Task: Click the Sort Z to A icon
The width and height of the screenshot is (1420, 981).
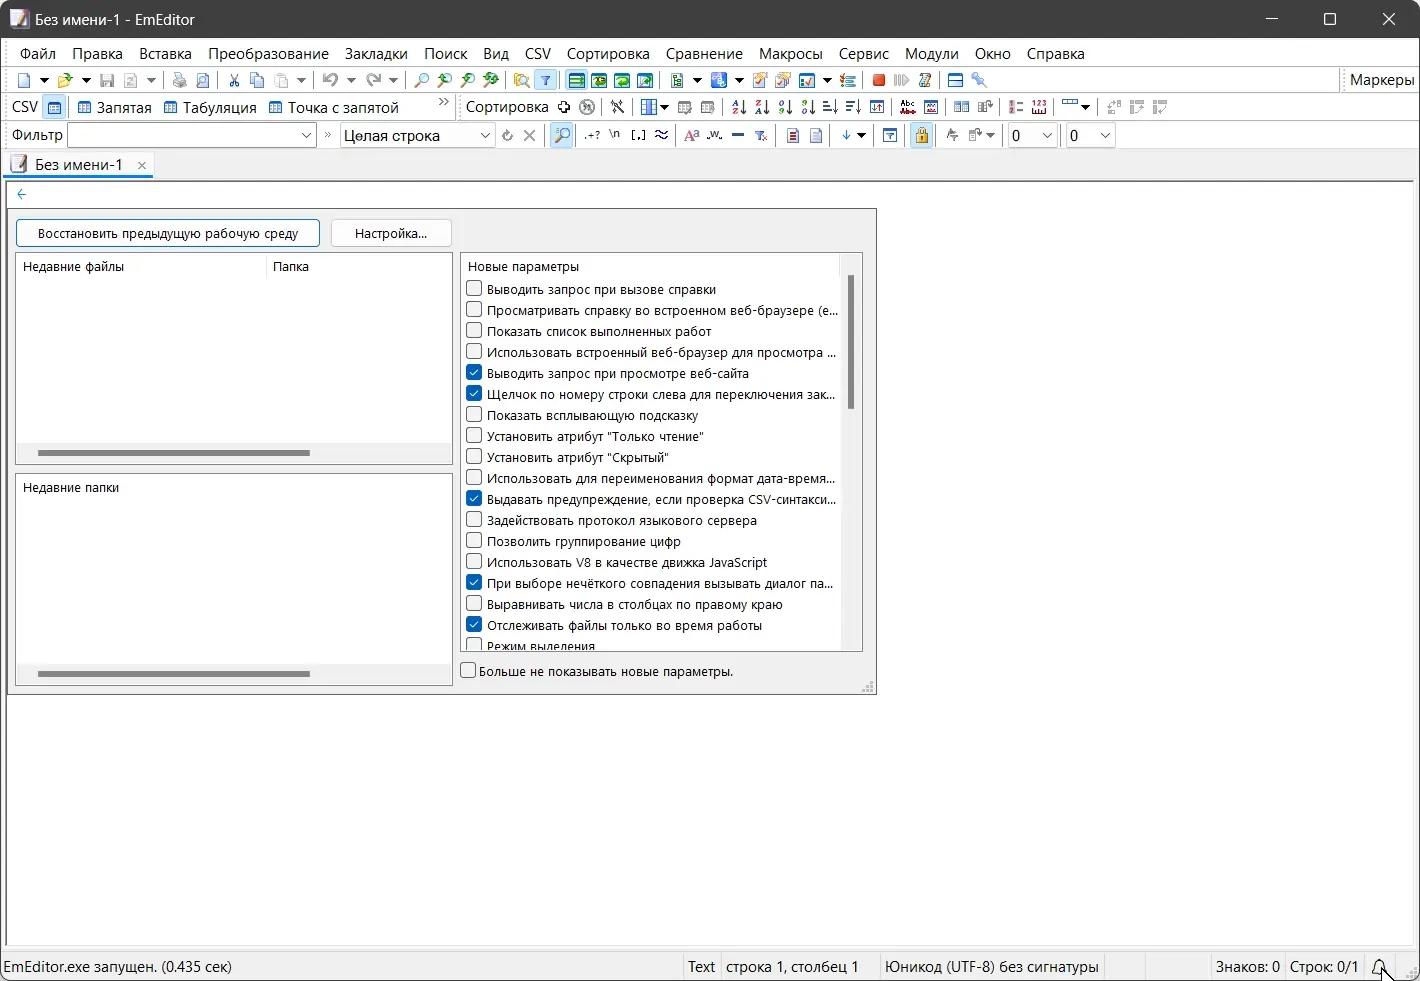Action: pos(762,107)
